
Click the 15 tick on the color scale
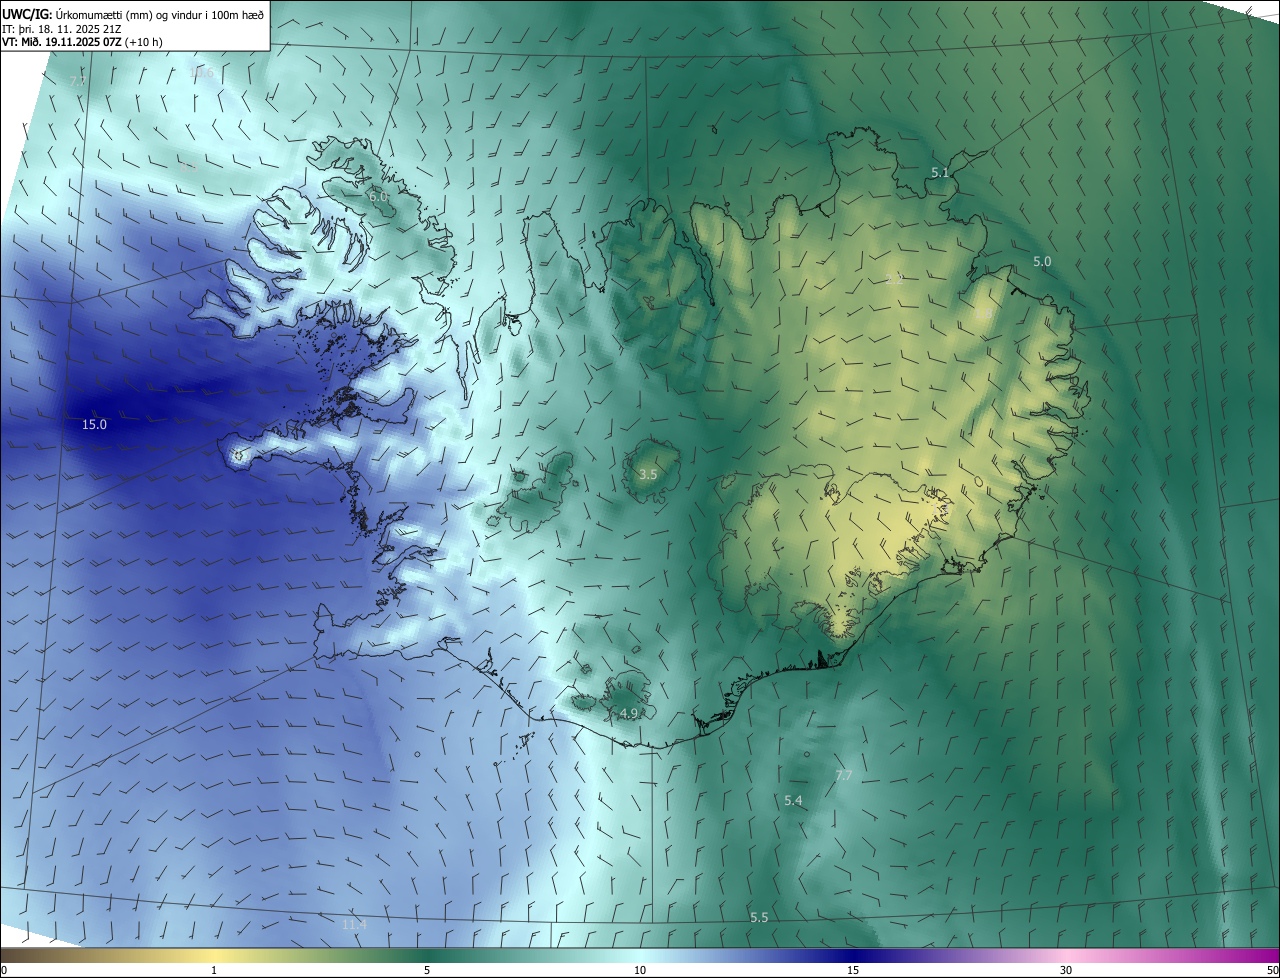pos(853,970)
